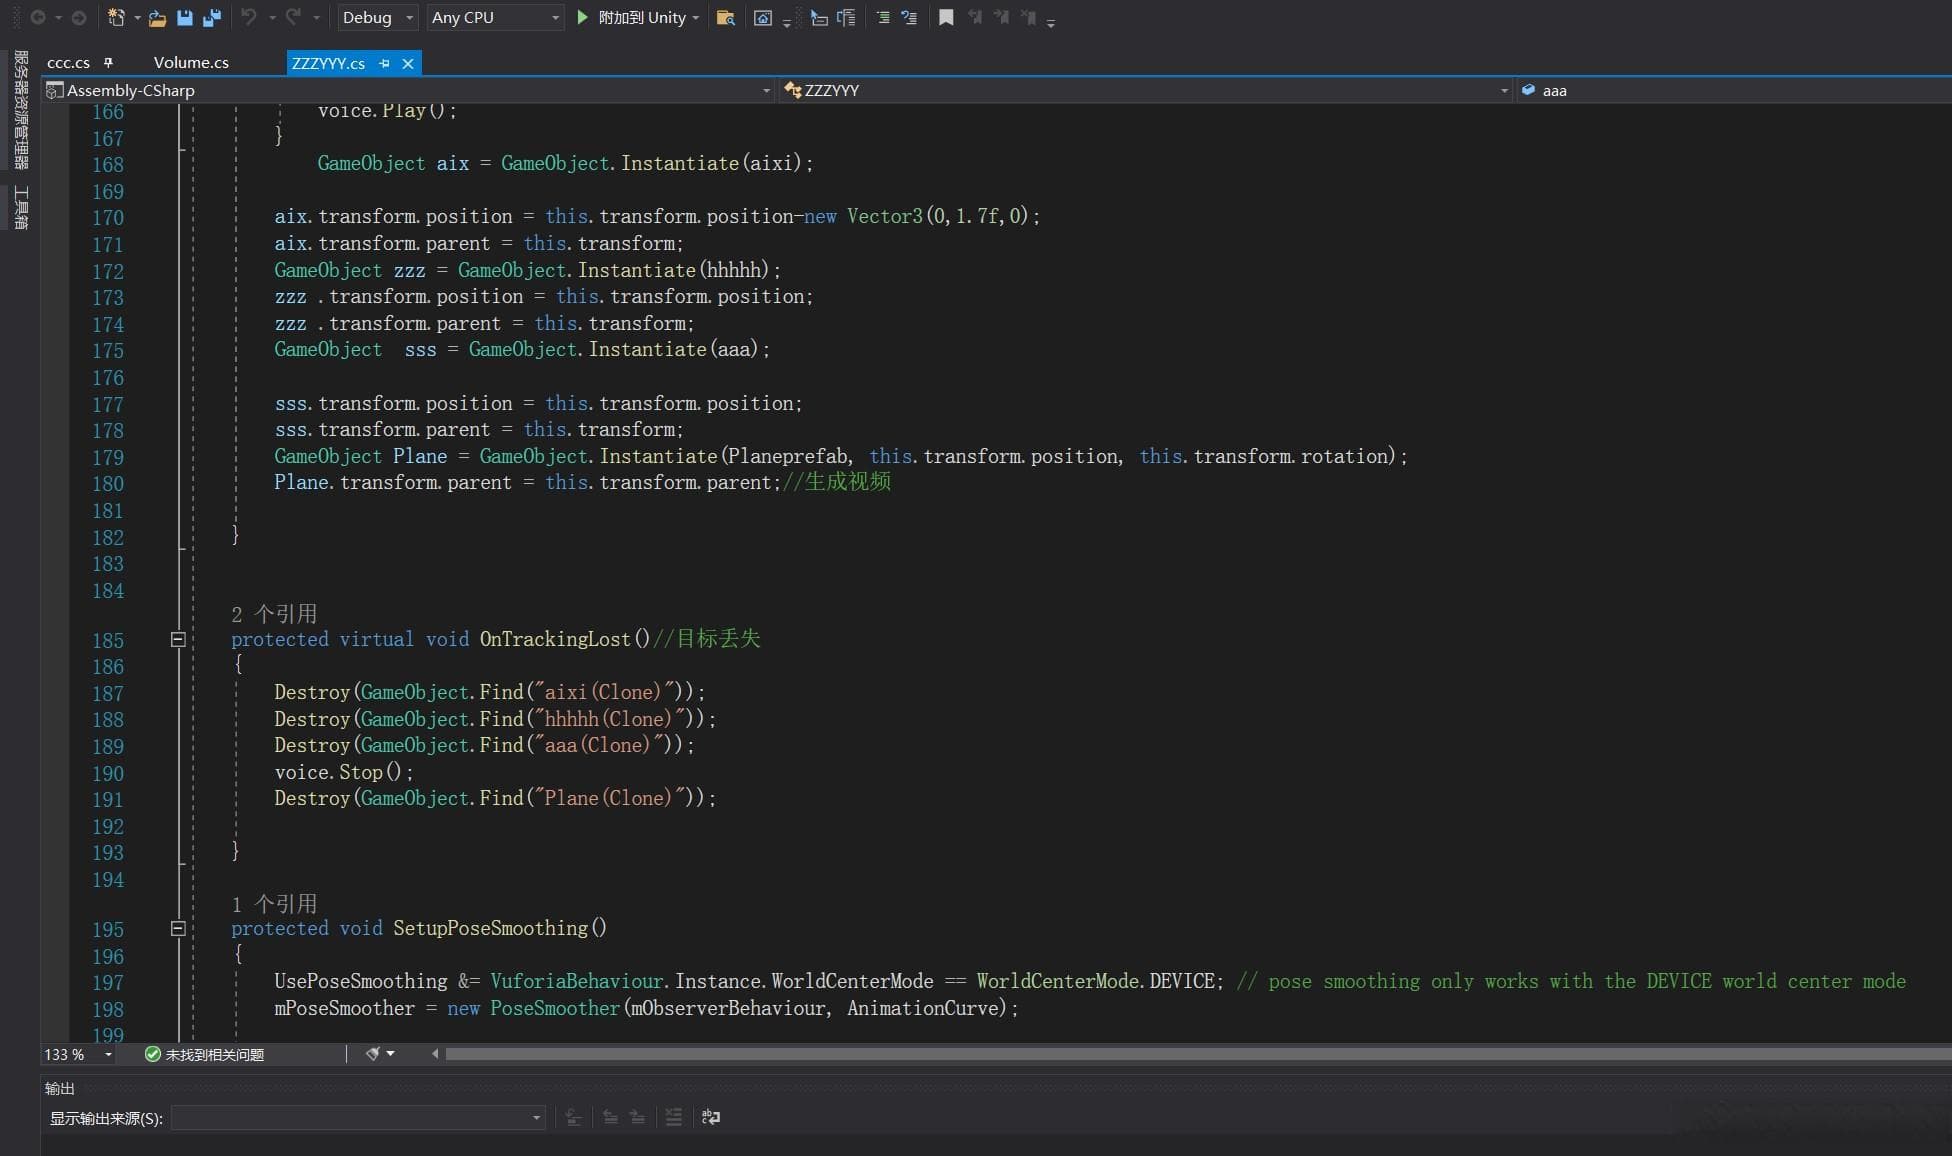1952x1156 pixels.
Task: Click the Undo arrow icon
Action: [x=249, y=17]
